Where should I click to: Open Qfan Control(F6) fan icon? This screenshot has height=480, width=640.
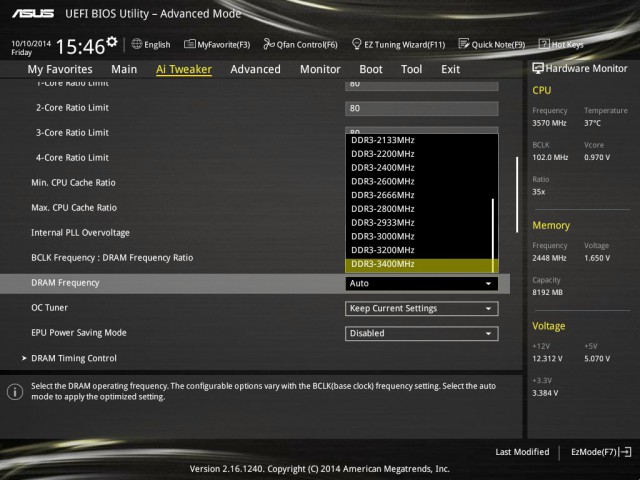(x=269, y=44)
